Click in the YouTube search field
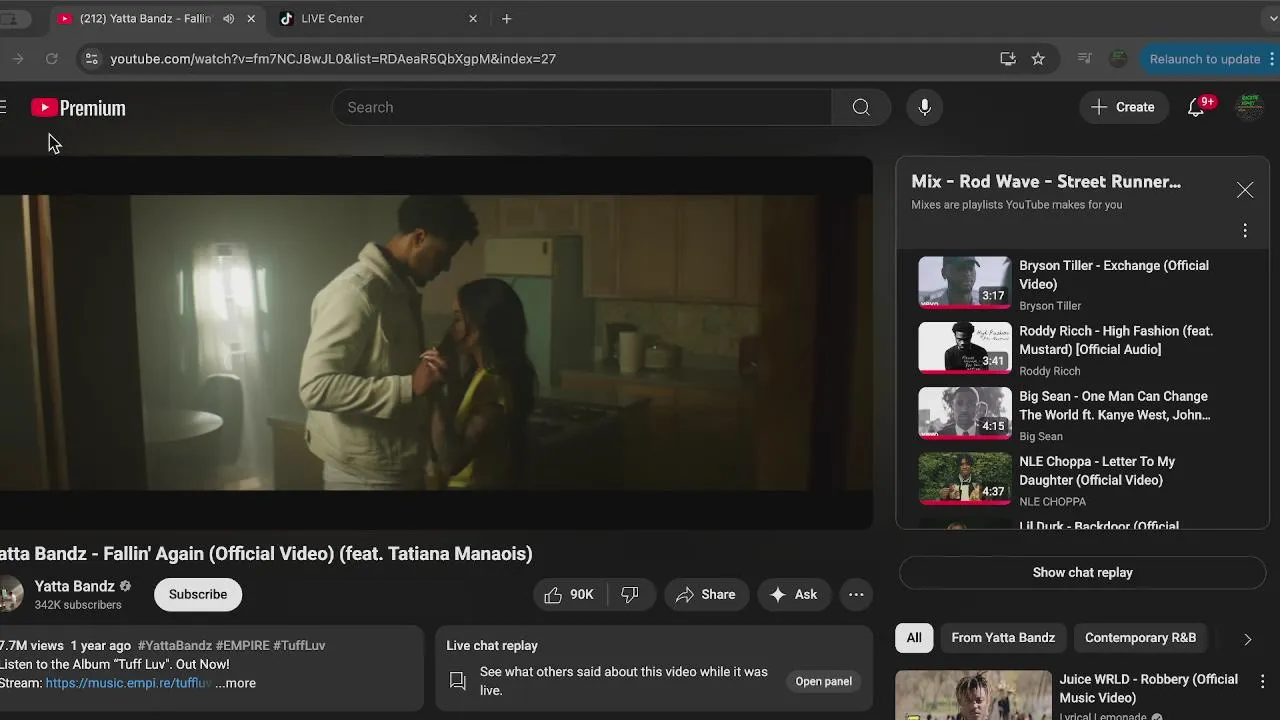The width and height of the screenshot is (1280, 720). [x=582, y=107]
